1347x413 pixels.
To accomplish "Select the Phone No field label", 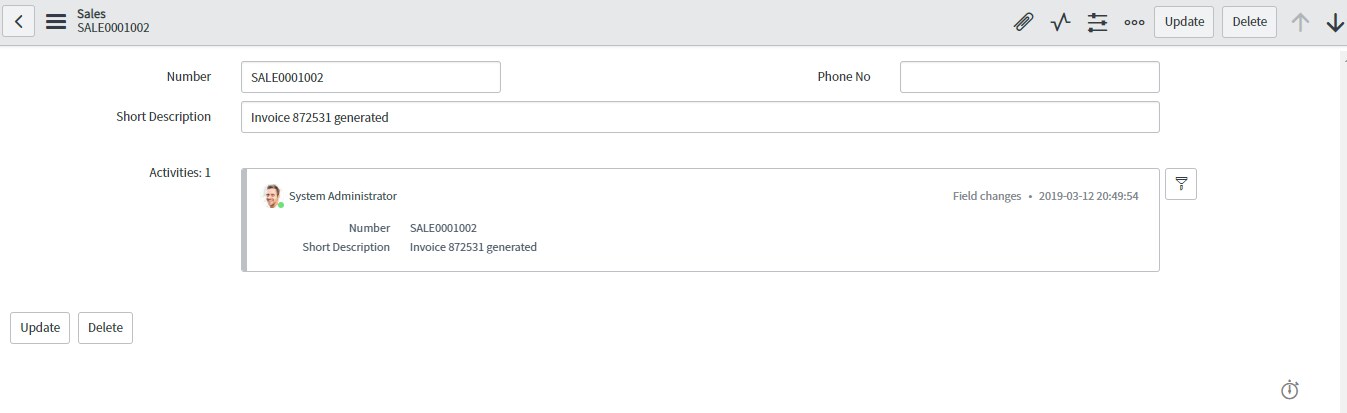I will coord(844,77).
